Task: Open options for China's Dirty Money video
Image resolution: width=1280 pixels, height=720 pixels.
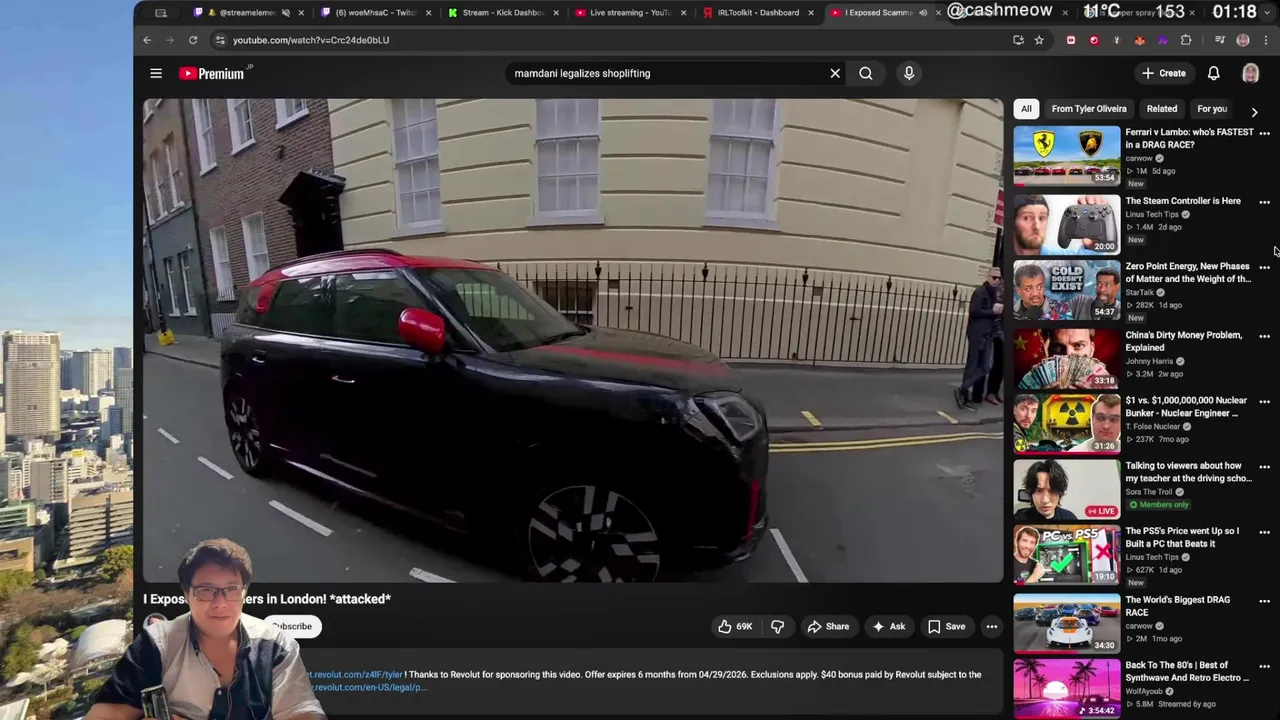Action: click(1264, 336)
